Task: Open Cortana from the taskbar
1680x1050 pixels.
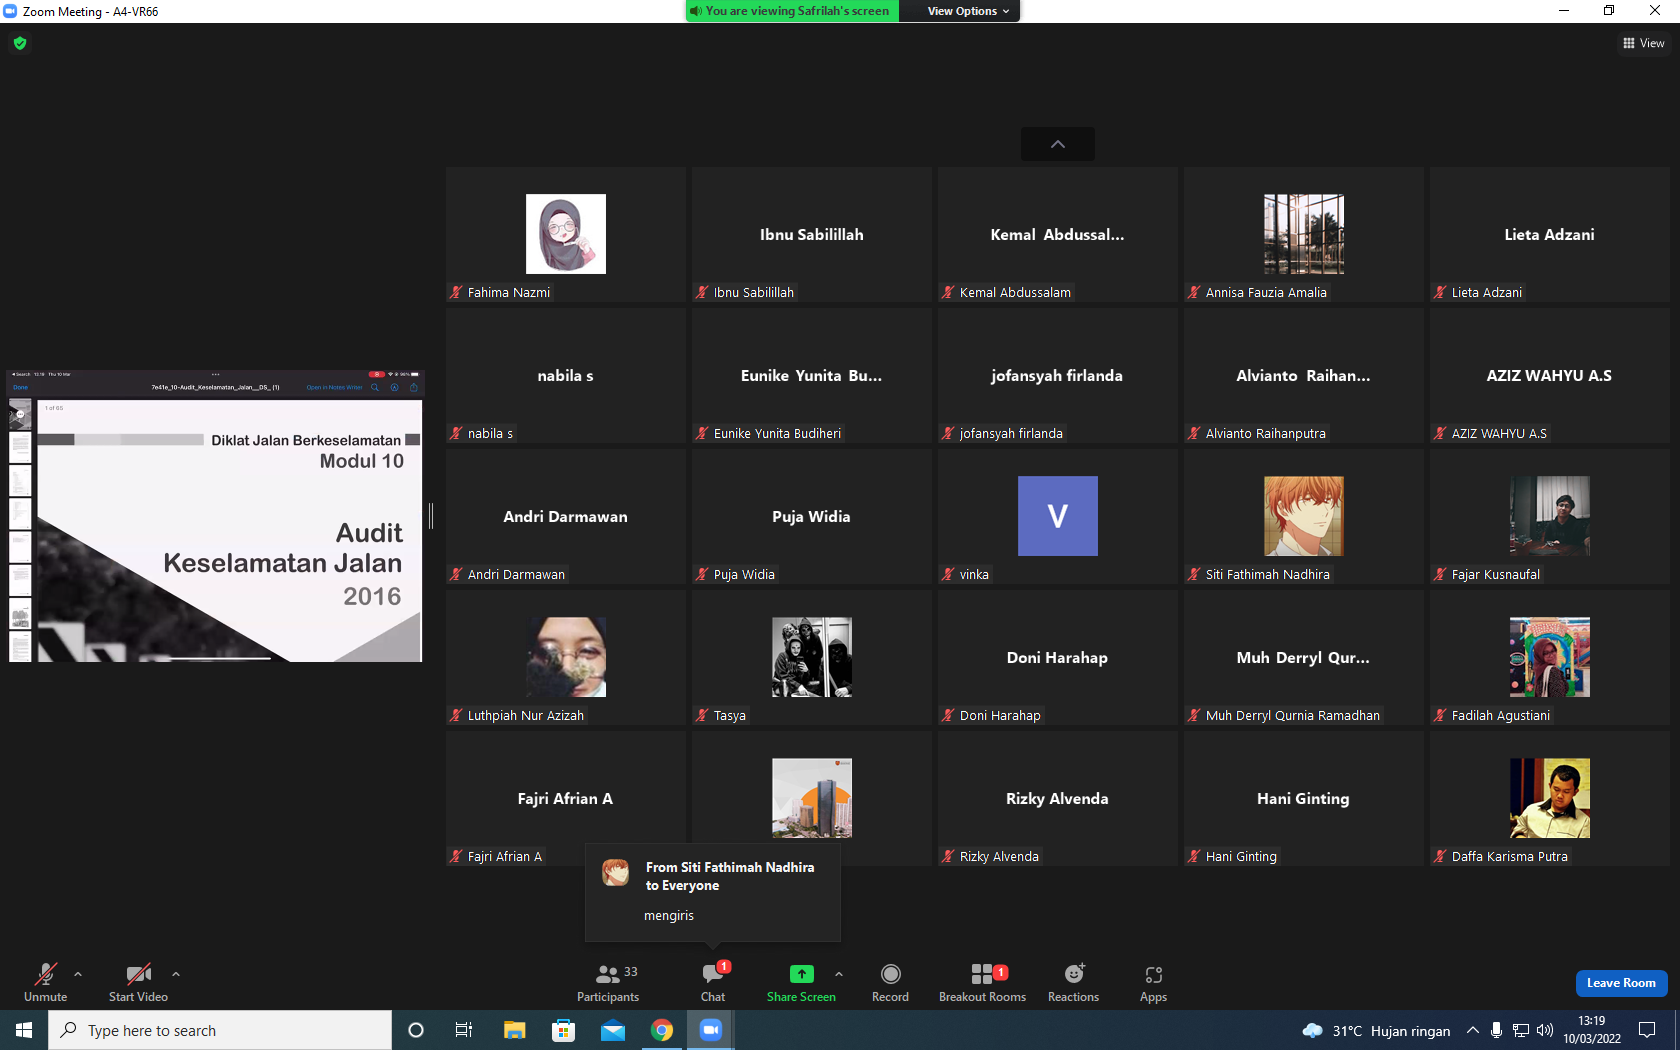Action: (x=416, y=1030)
